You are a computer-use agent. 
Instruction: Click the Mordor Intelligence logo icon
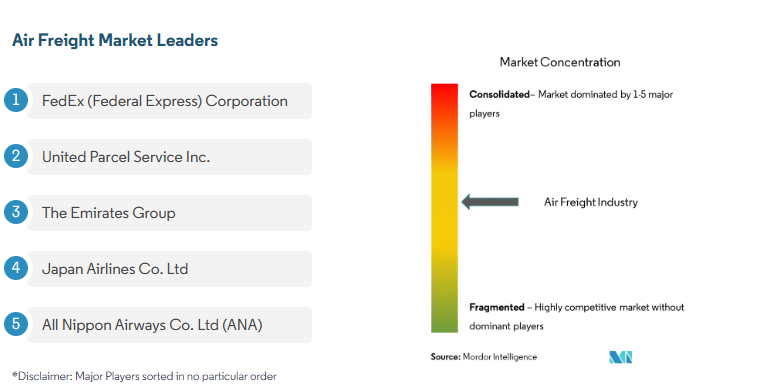(621, 357)
